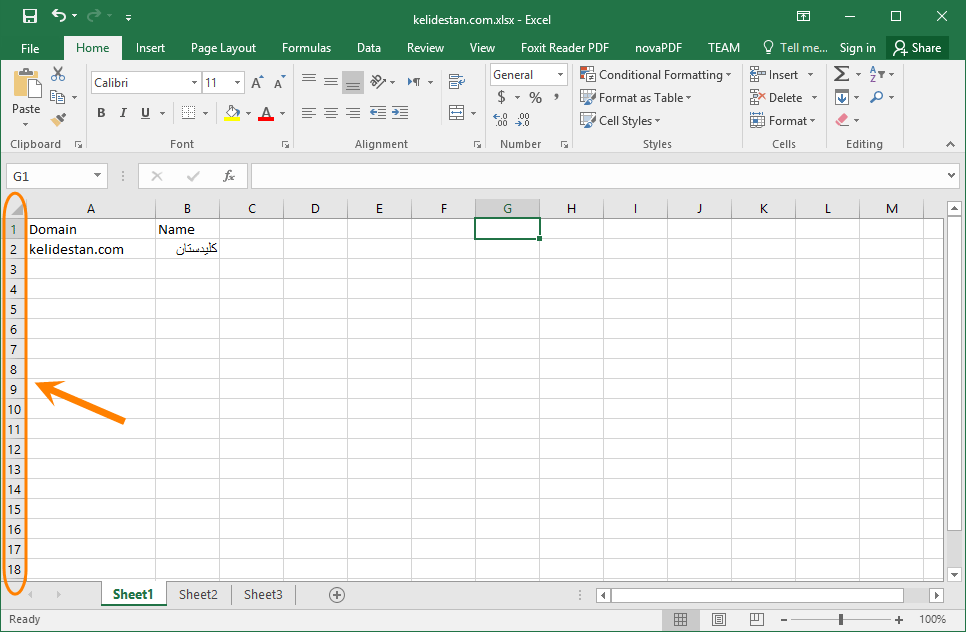This screenshot has width=966, height=632.
Task: Cut selection with scissors icon
Action: click(58, 74)
